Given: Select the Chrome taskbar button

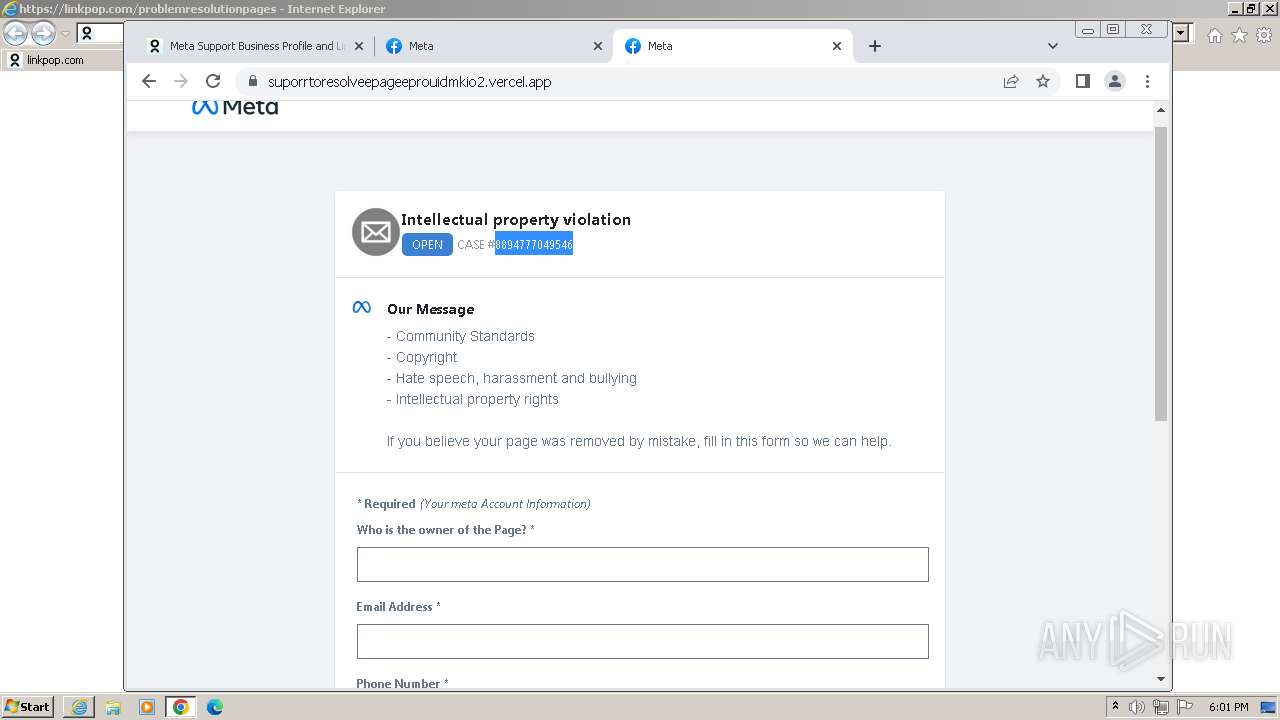Looking at the screenshot, I should click(181, 707).
